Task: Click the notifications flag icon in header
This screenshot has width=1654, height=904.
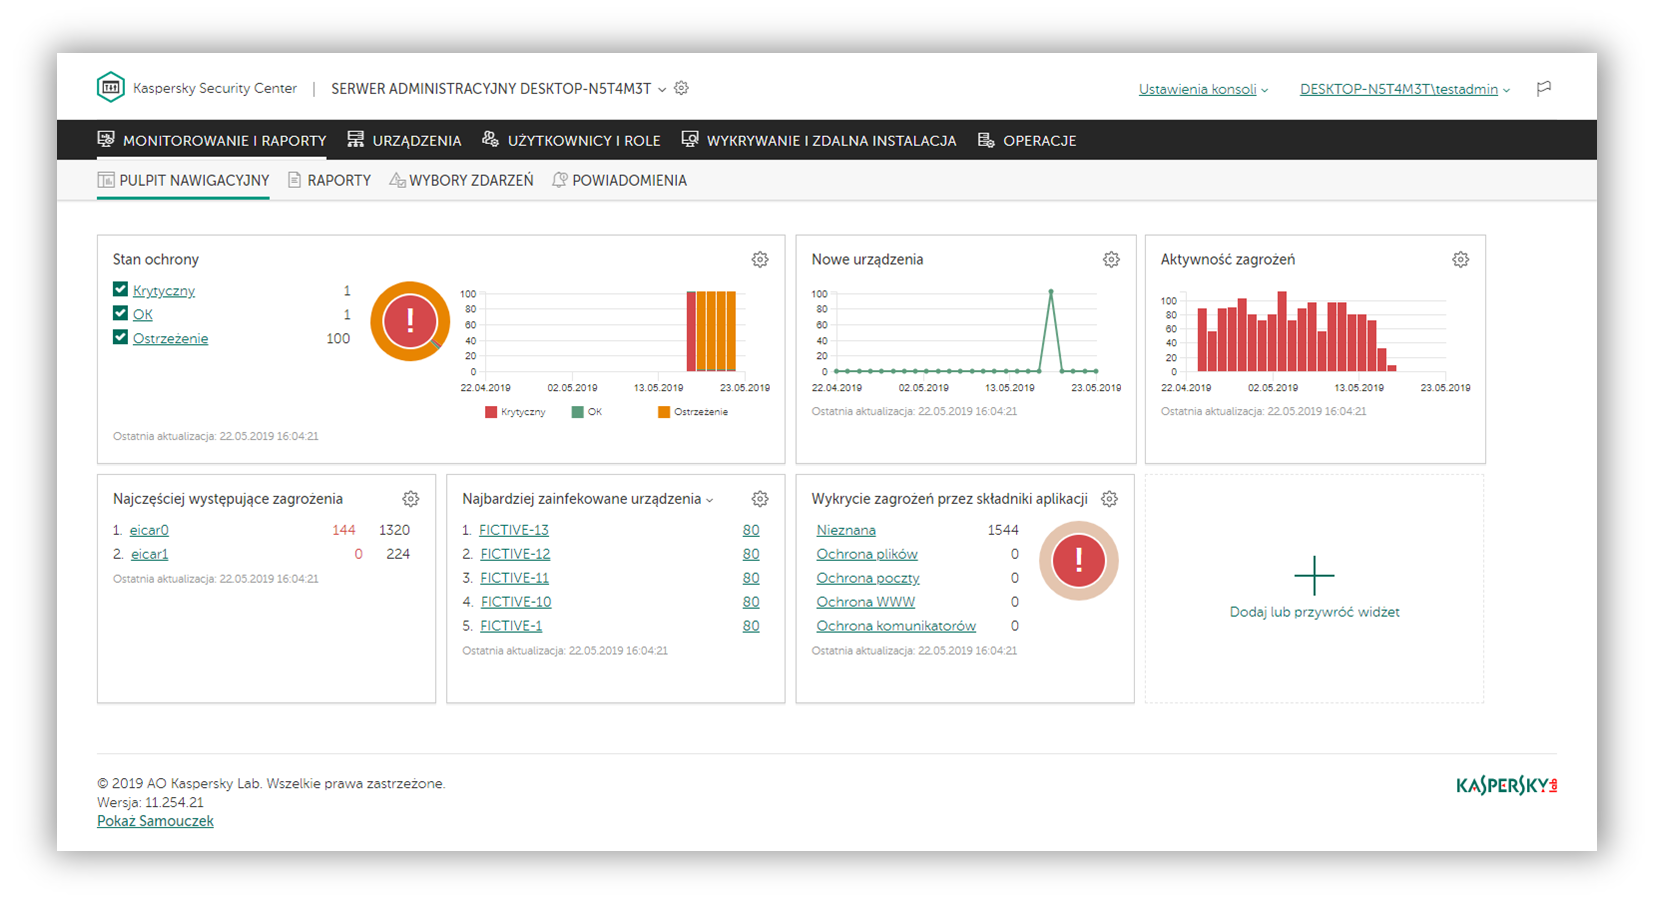Action: (x=1544, y=88)
